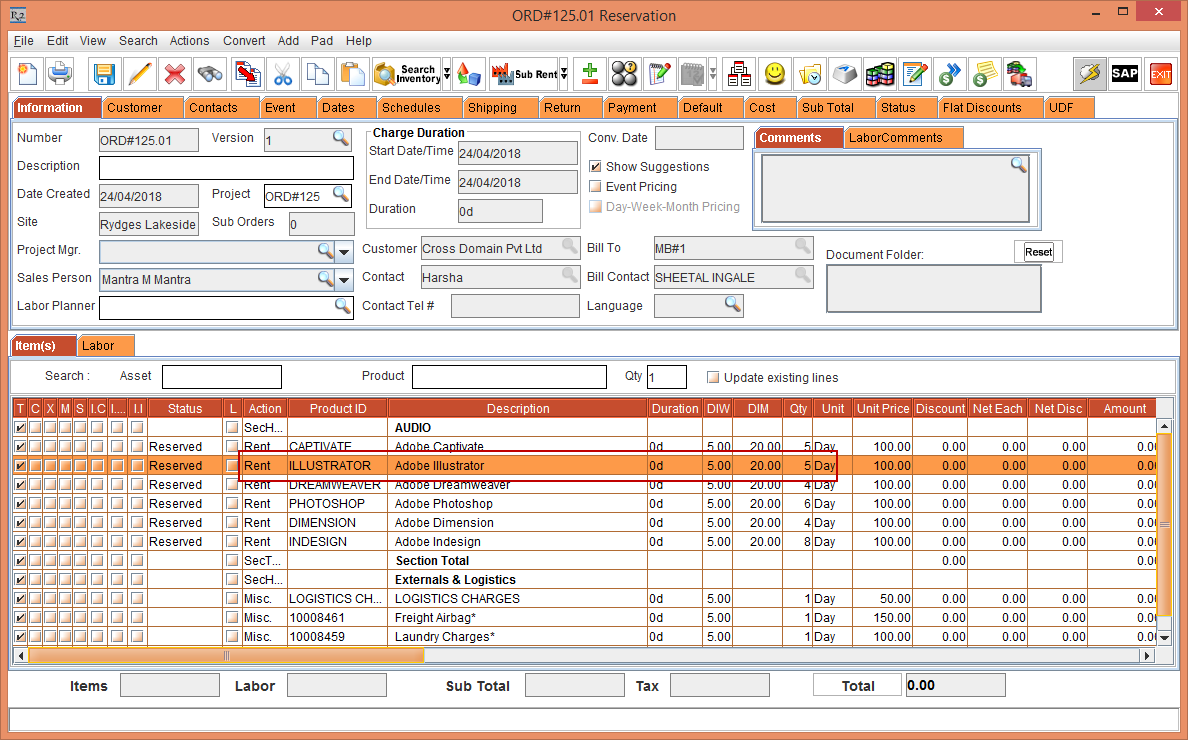Expand the Sales Person dropdown arrow
Image resolution: width=1188 pixels, height=740 pixels.
click(x=345, y=279)
